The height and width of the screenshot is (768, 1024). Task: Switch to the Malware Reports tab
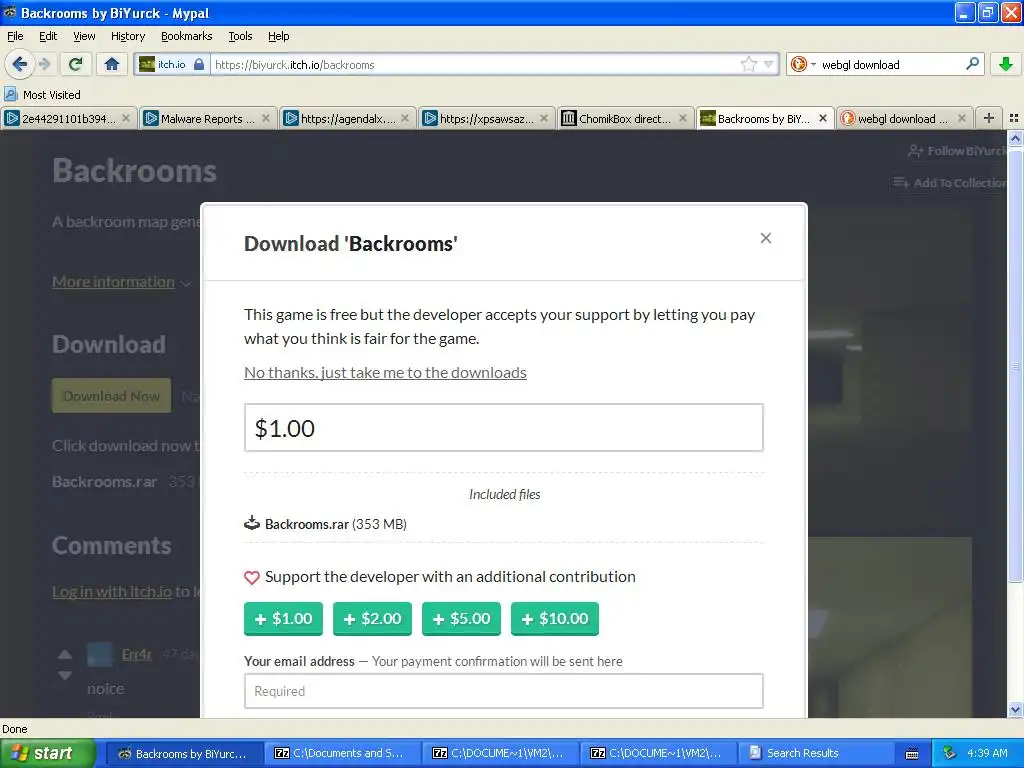coord(208,118)
